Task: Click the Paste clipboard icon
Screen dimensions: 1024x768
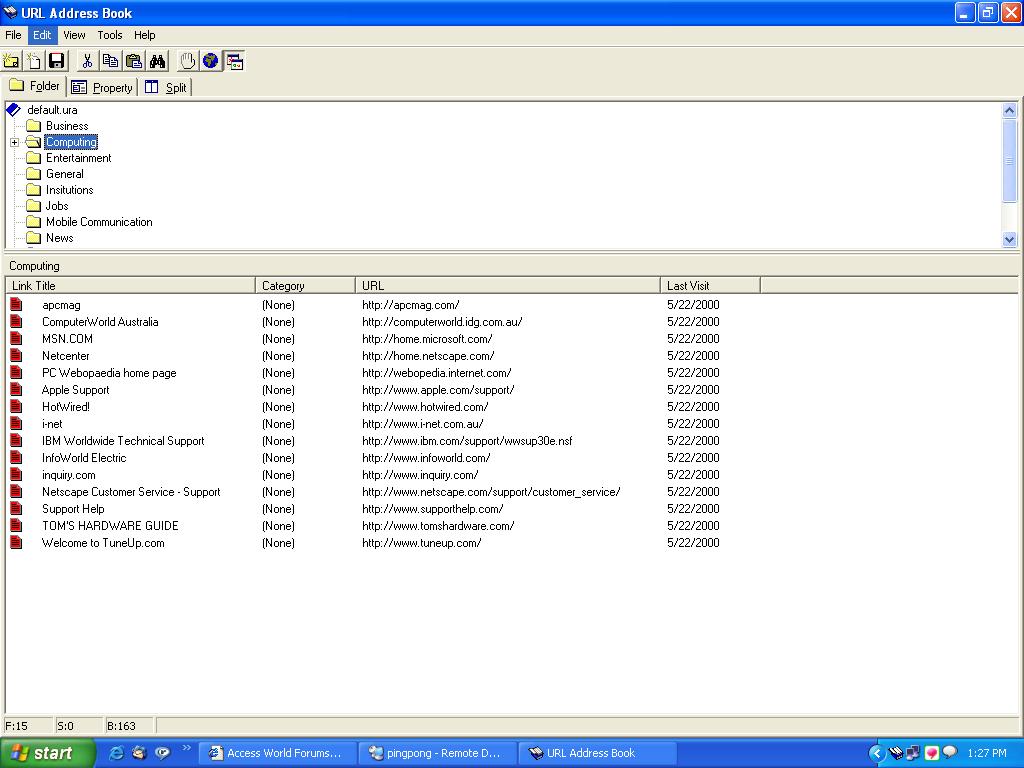Action: tap(134, 61)
